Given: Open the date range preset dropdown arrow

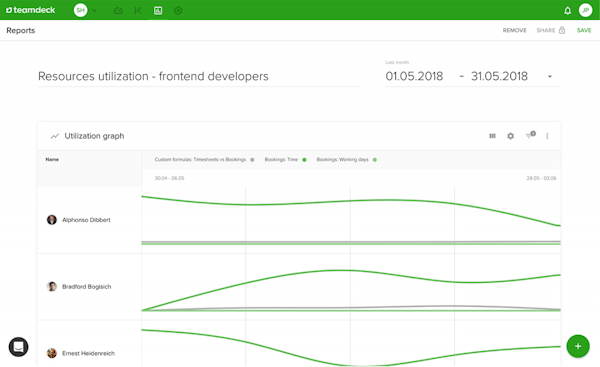Looking at the screenshot, I should pyautogui.click(x=550, y=77).
